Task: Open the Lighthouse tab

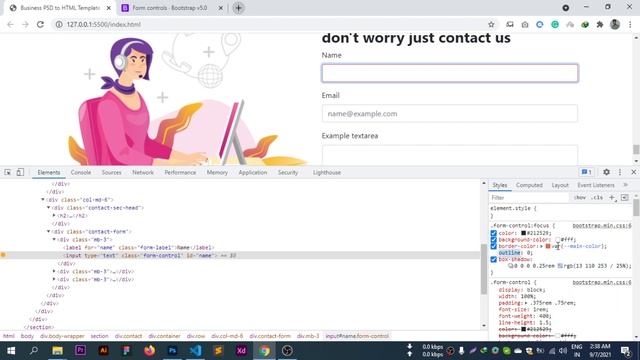Action: click(327, 172)
